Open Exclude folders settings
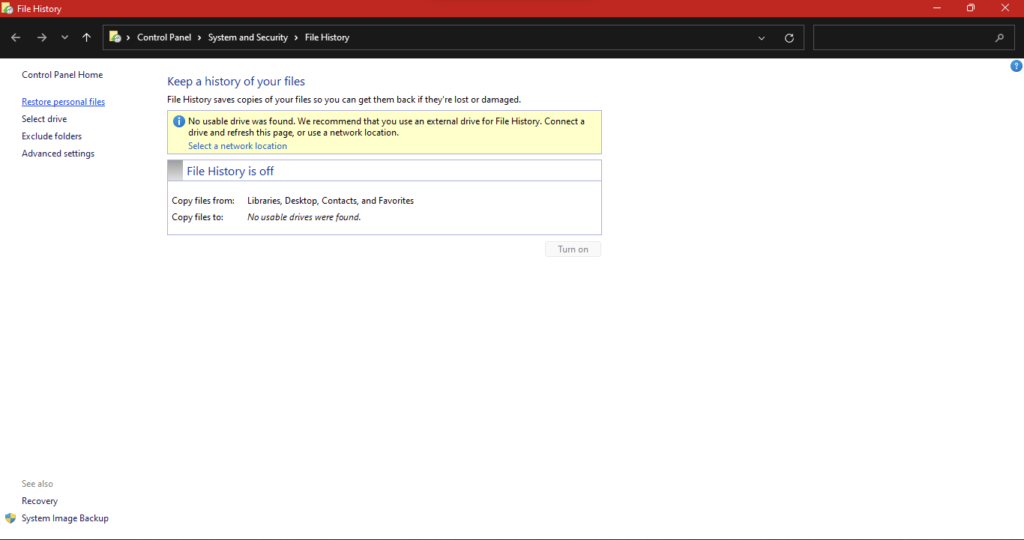The image size is (1024, 540). [x=52, y=136]
